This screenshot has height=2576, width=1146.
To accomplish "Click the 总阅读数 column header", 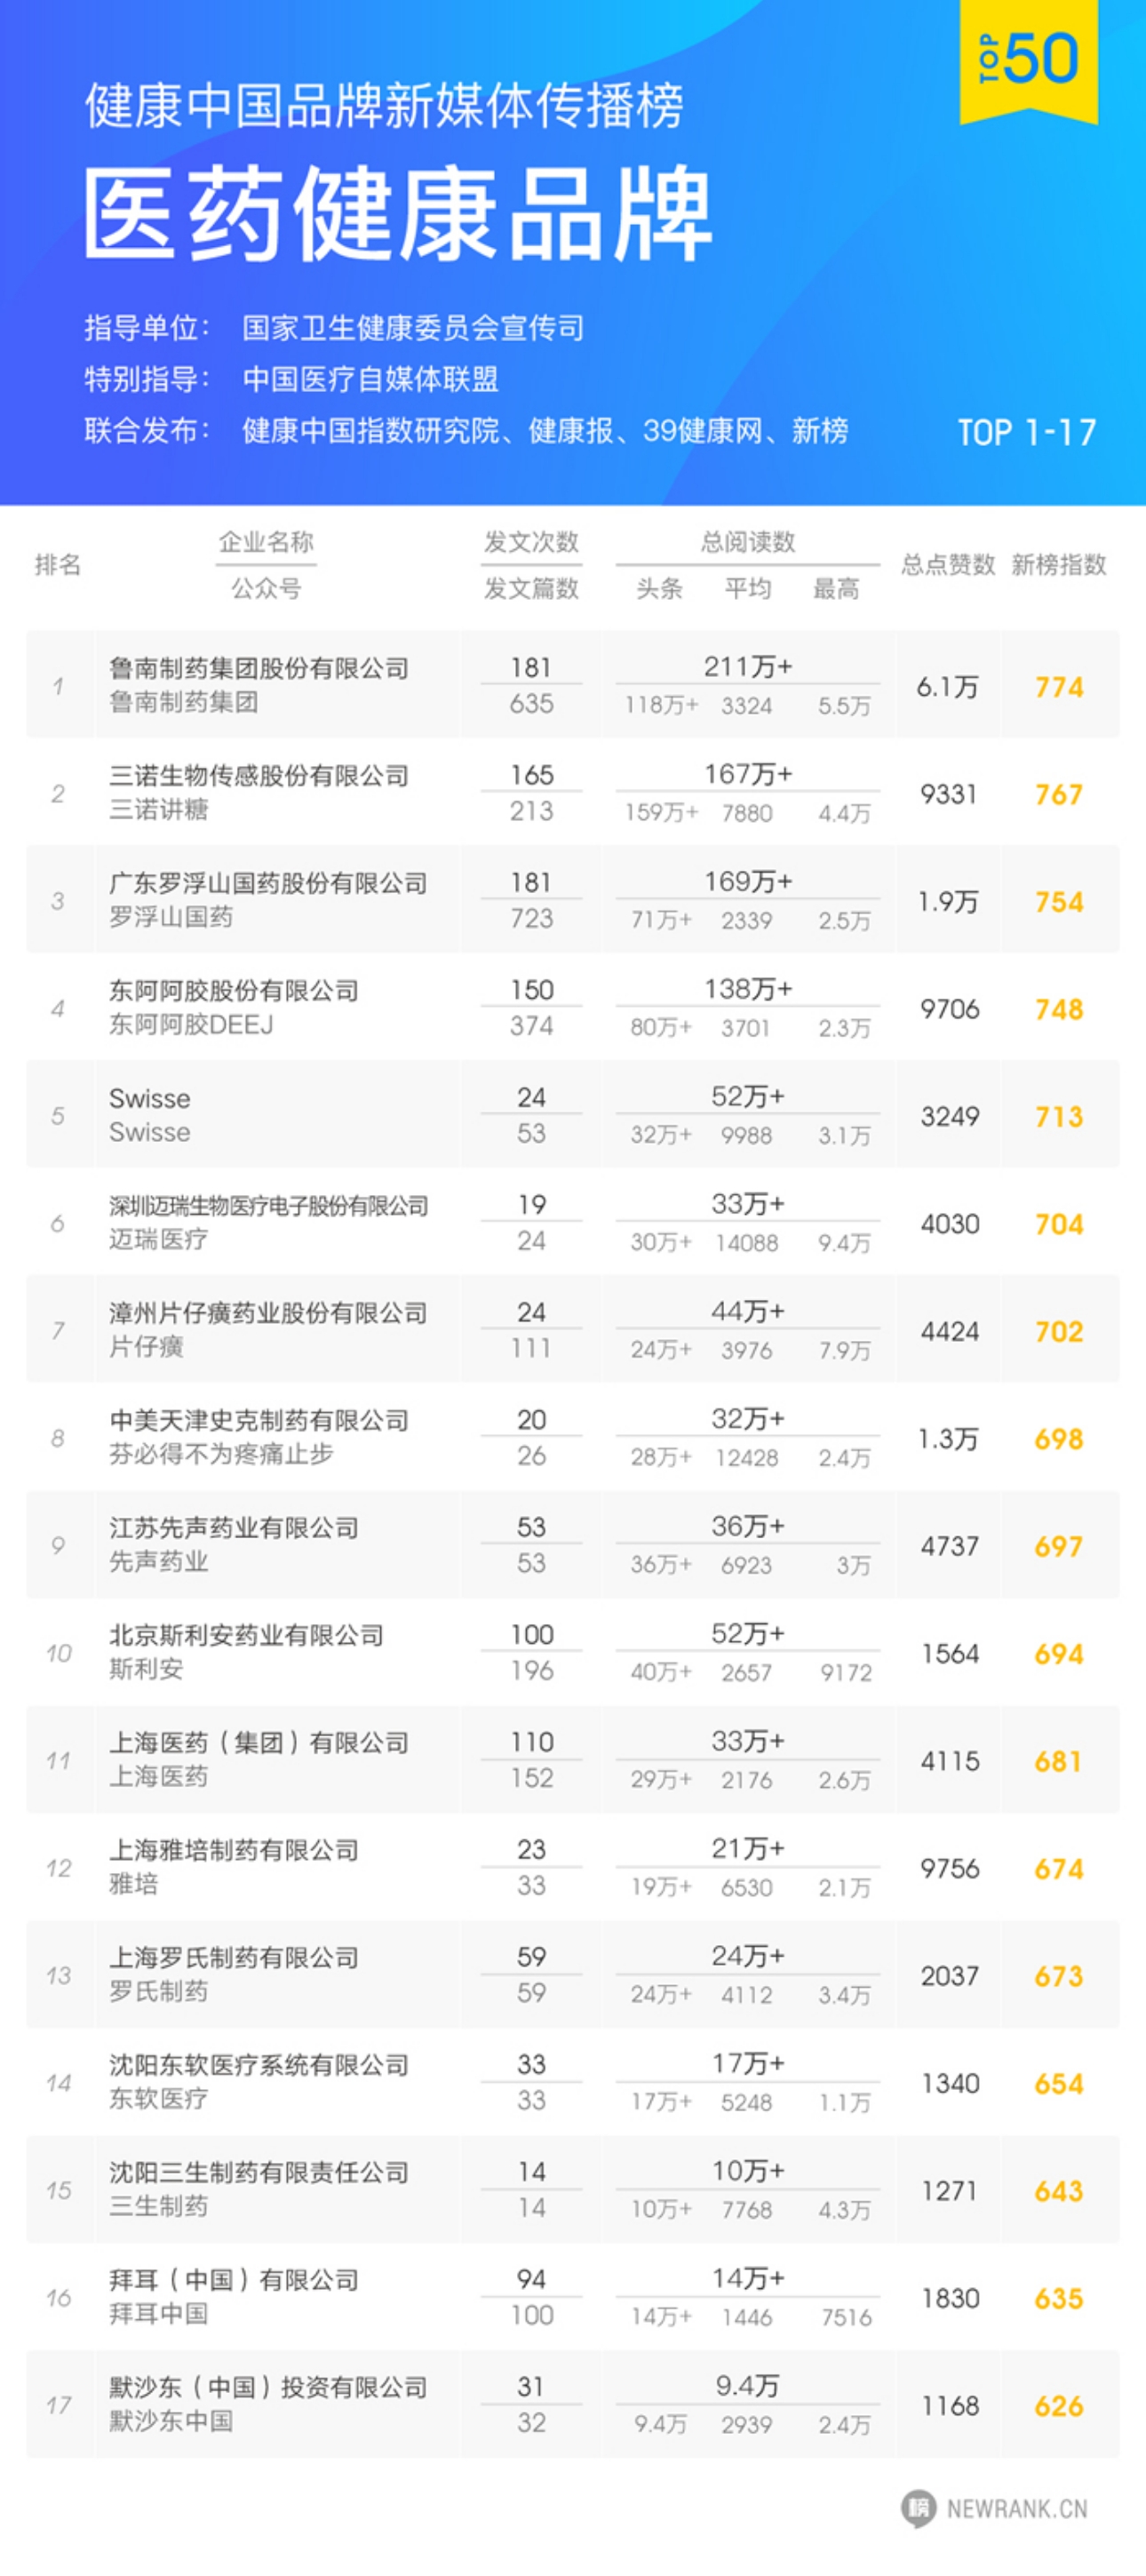I will (747, 542).
